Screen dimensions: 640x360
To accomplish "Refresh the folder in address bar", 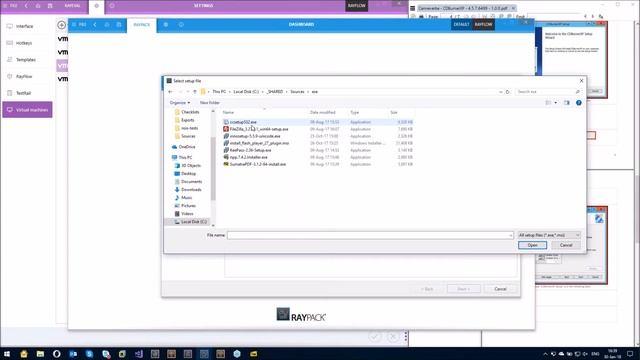I will coord(508,92).
